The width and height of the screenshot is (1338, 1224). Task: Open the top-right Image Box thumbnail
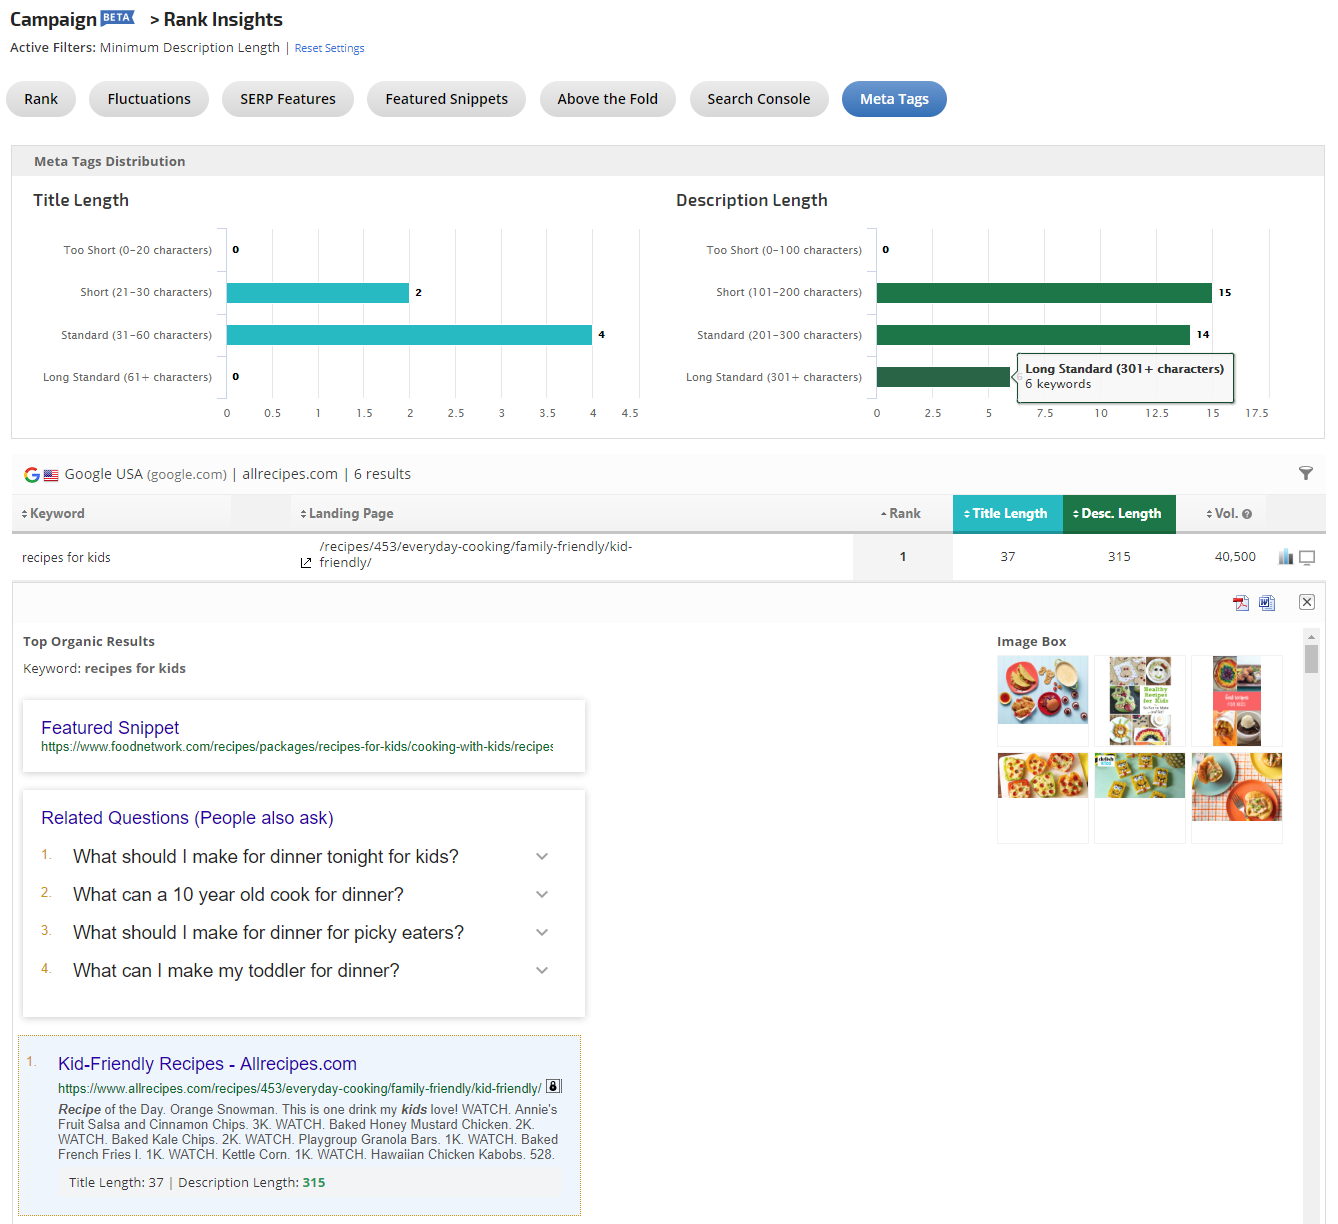click(1237, 700)
